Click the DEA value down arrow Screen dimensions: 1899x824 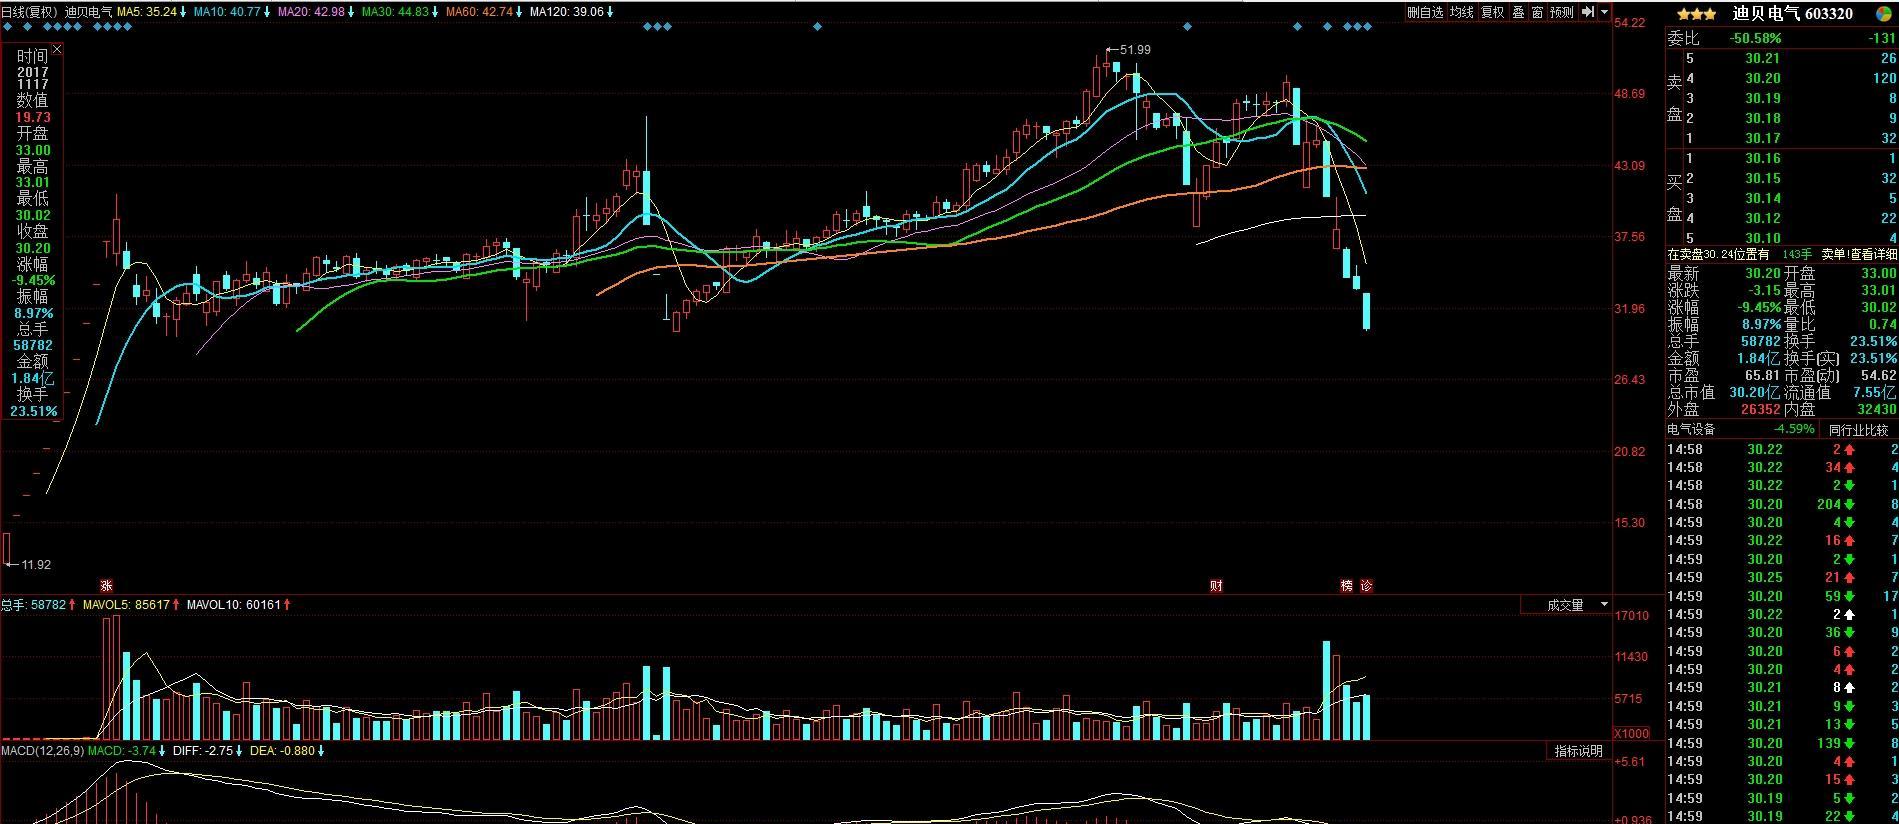322,751
